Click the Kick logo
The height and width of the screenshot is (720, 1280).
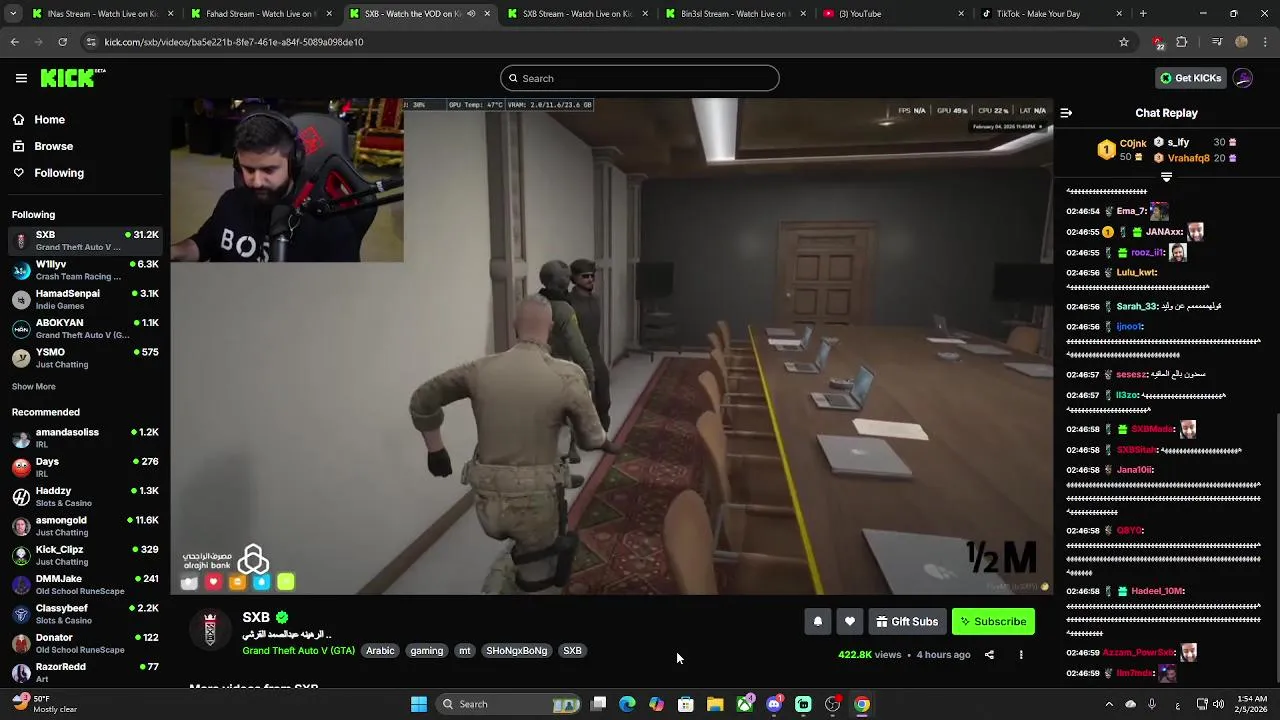tap(73, 78)
